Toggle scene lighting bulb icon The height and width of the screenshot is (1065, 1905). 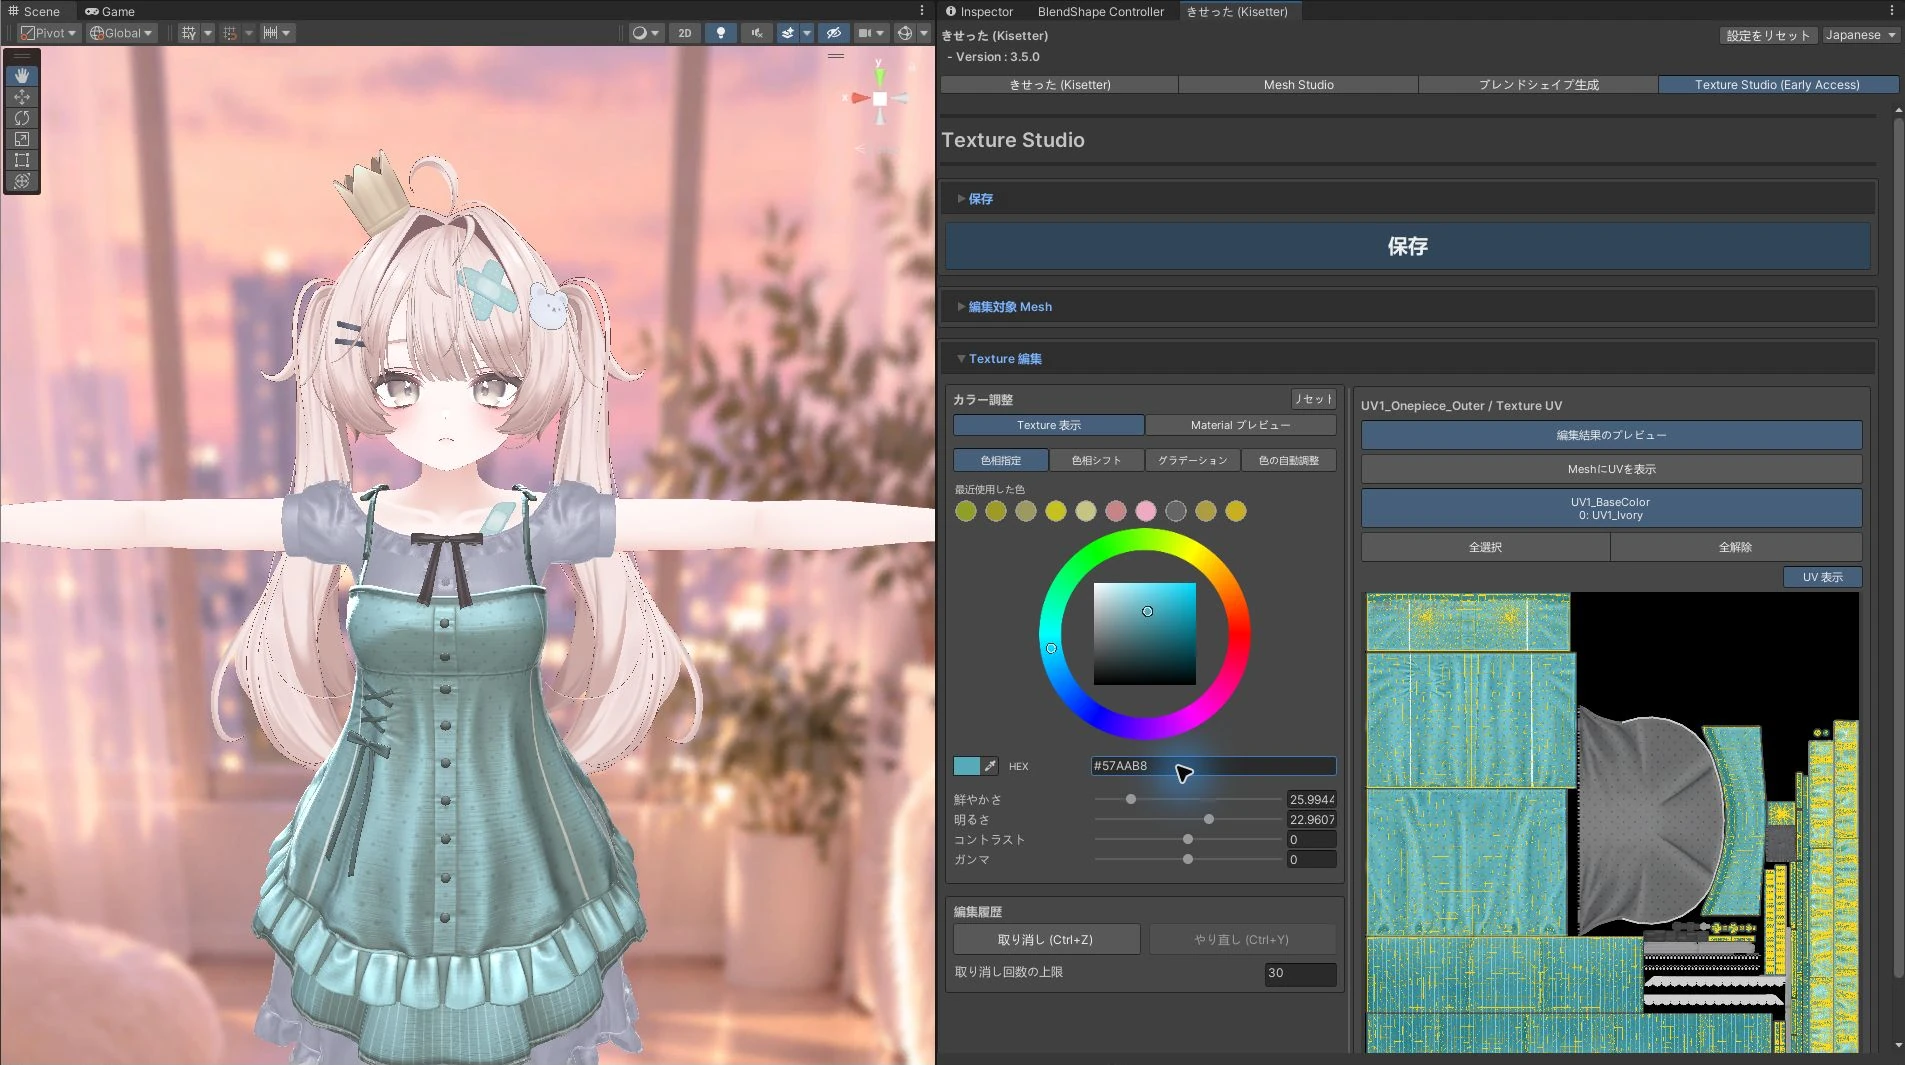(x=720, y=33)
